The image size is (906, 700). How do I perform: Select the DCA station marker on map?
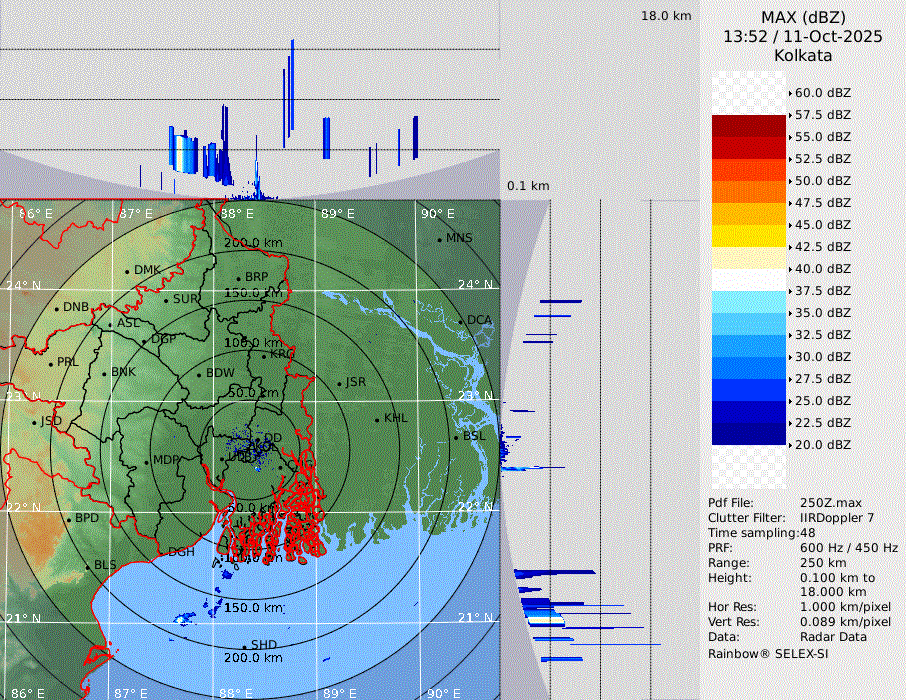coord(461,322)
